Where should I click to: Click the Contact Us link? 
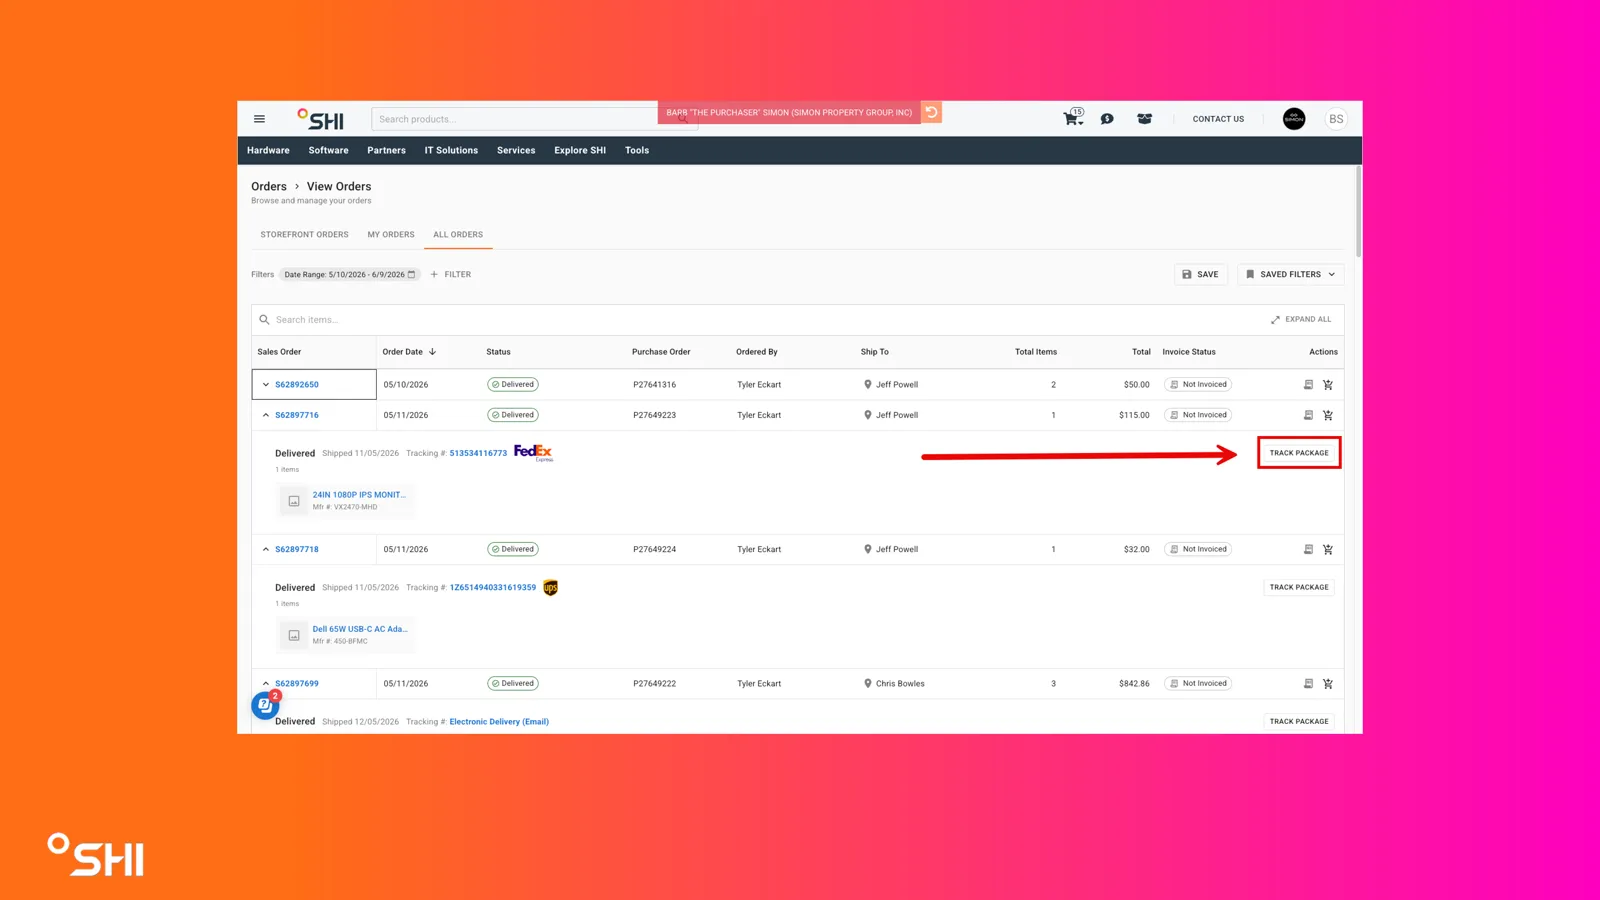pyautogui.click(x=1218, y=119)
